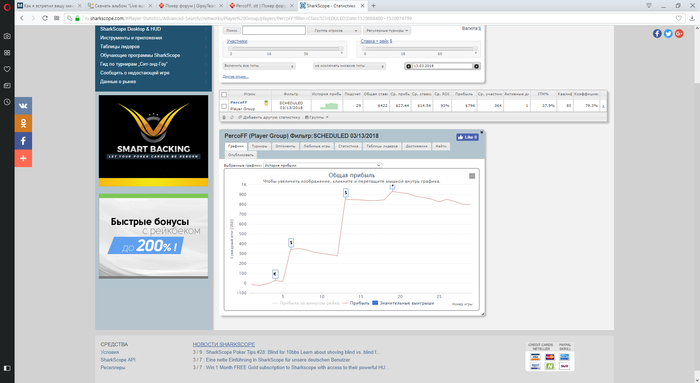This screenshot has height=383, width=700.
Task: Expand 'Данные о рынке' sidebar menu item
Action: 153,82
